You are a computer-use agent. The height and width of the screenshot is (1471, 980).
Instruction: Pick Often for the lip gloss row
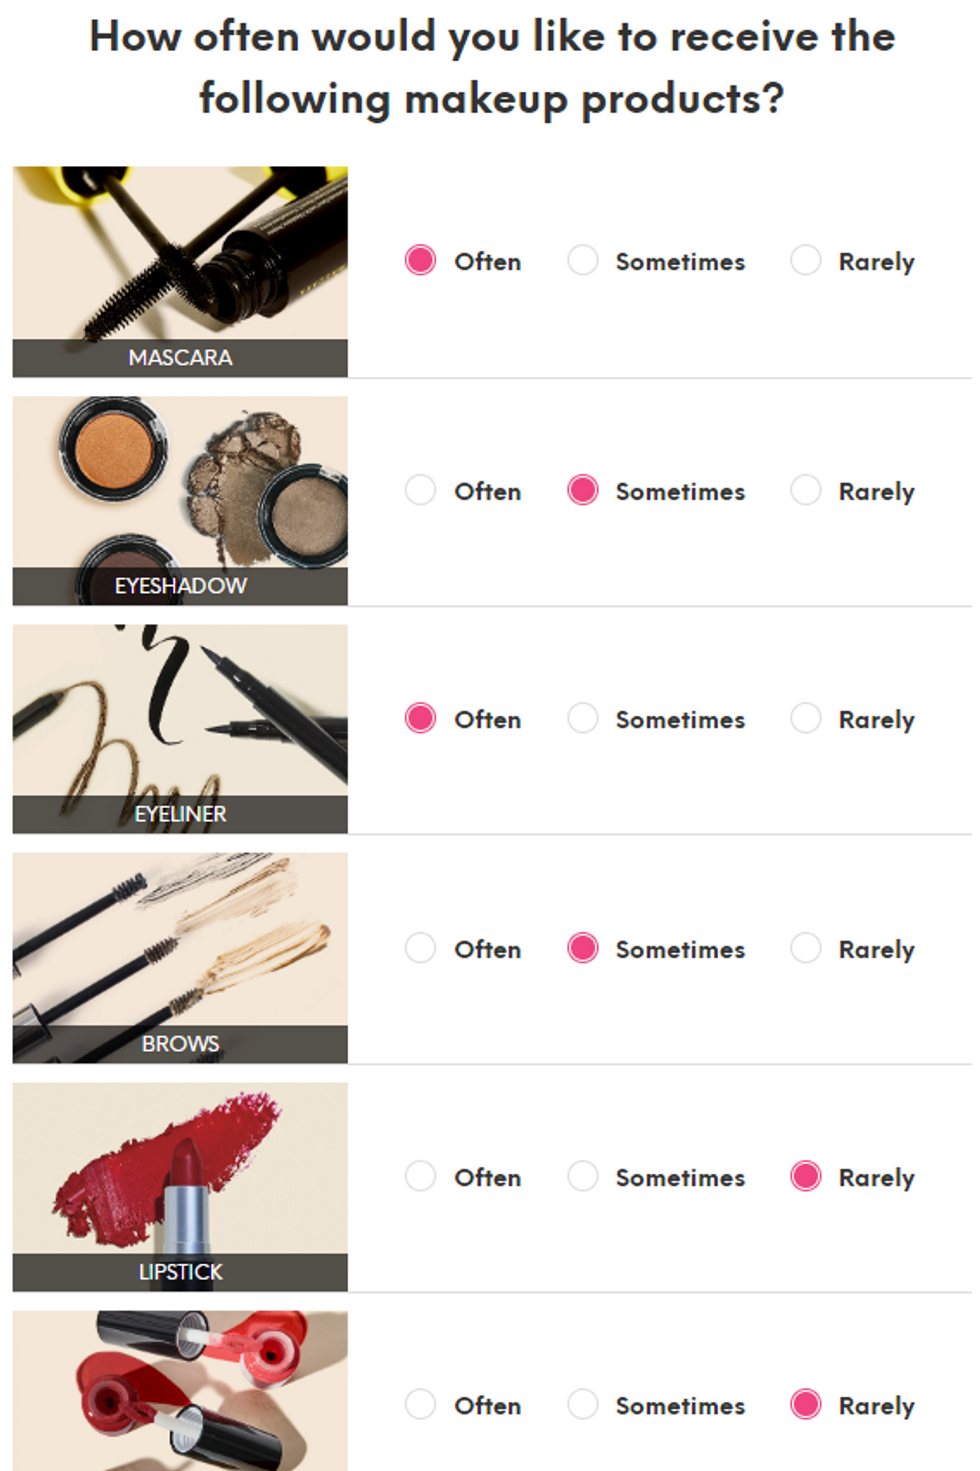(x=420, y=1404)
